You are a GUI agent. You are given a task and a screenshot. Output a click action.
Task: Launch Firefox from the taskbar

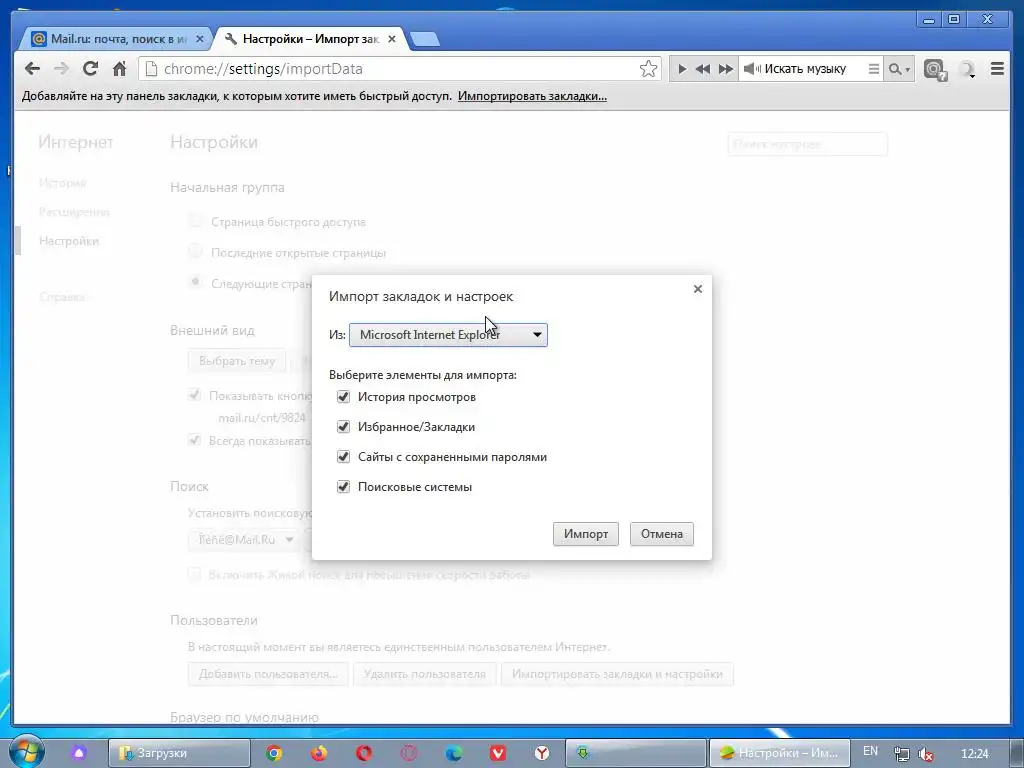click(x=319, y=753)
